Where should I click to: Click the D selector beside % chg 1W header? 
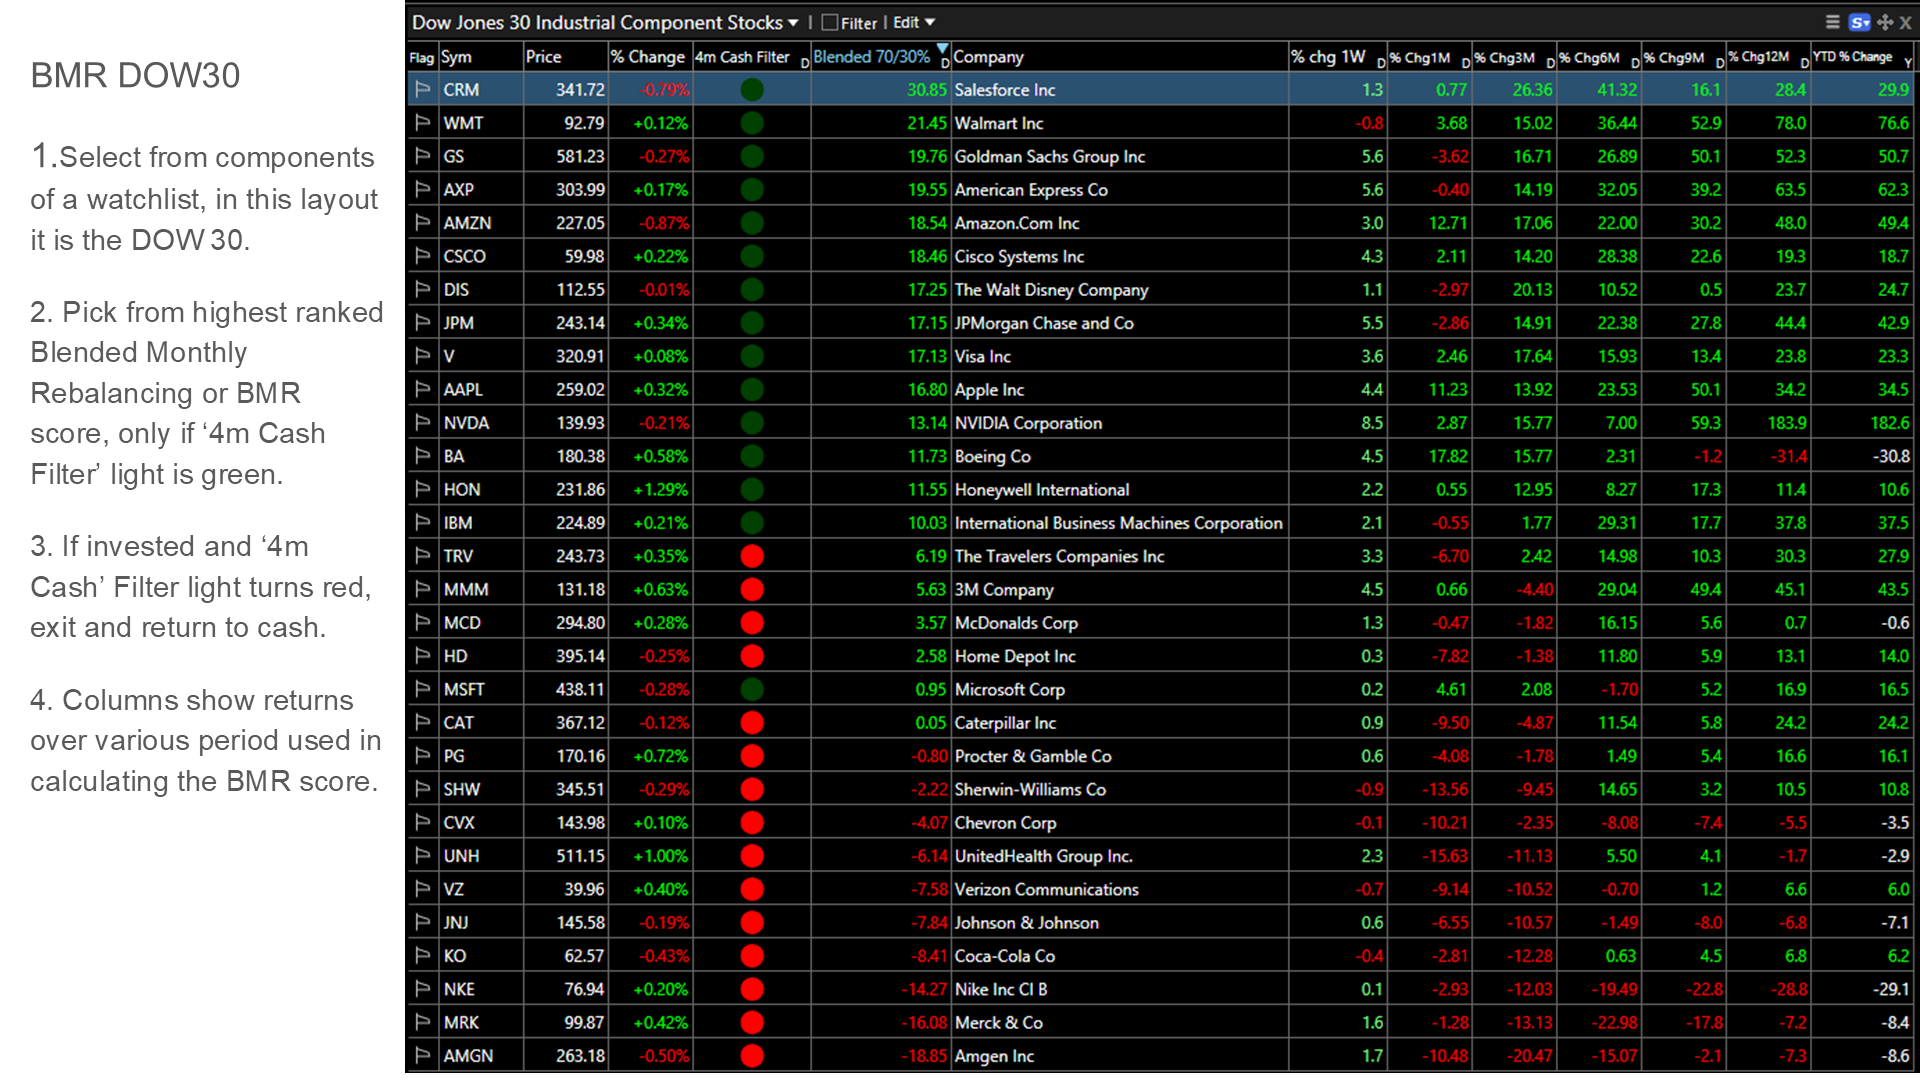1379,61
